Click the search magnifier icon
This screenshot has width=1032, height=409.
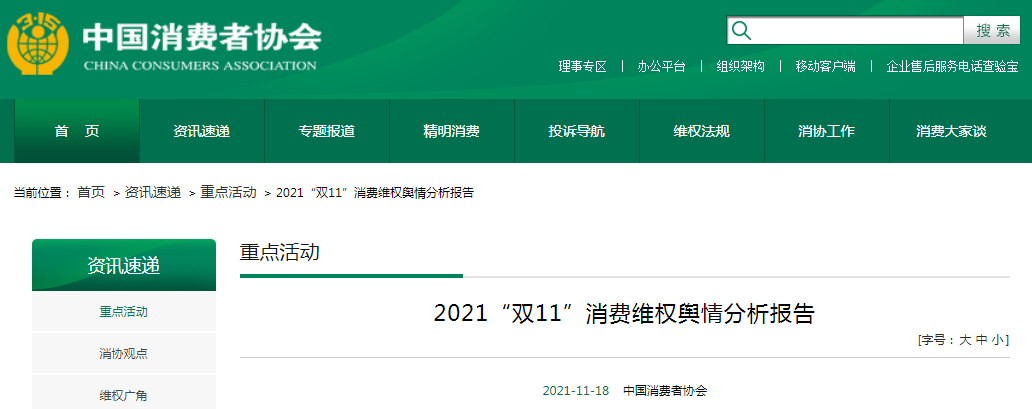point(741,30)
